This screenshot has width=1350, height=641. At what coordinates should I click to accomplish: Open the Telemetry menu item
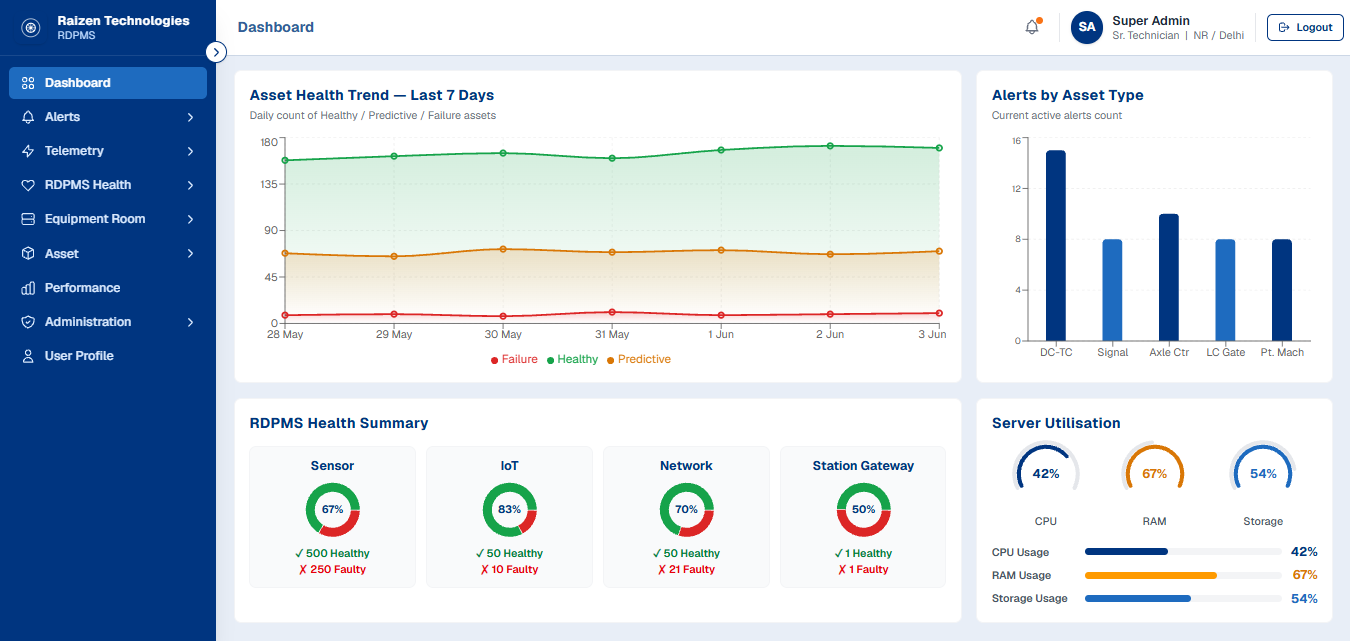pos(108,151)
